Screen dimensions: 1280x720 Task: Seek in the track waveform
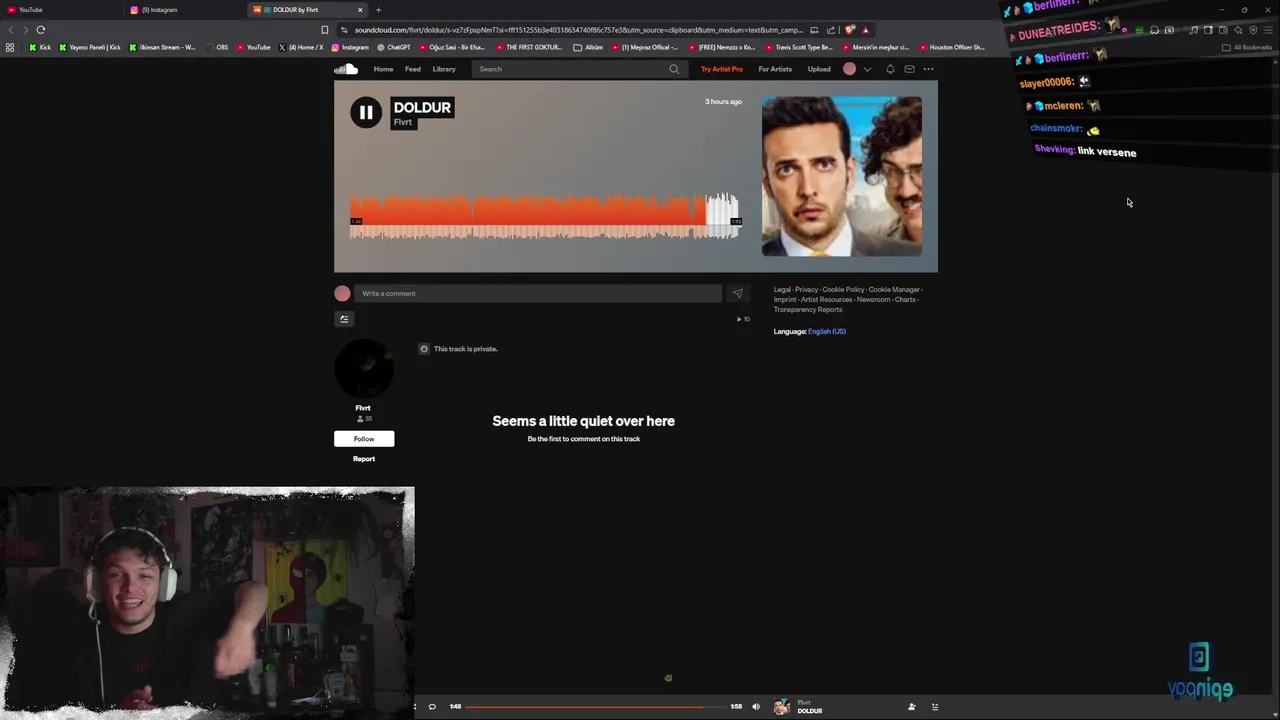545,216
